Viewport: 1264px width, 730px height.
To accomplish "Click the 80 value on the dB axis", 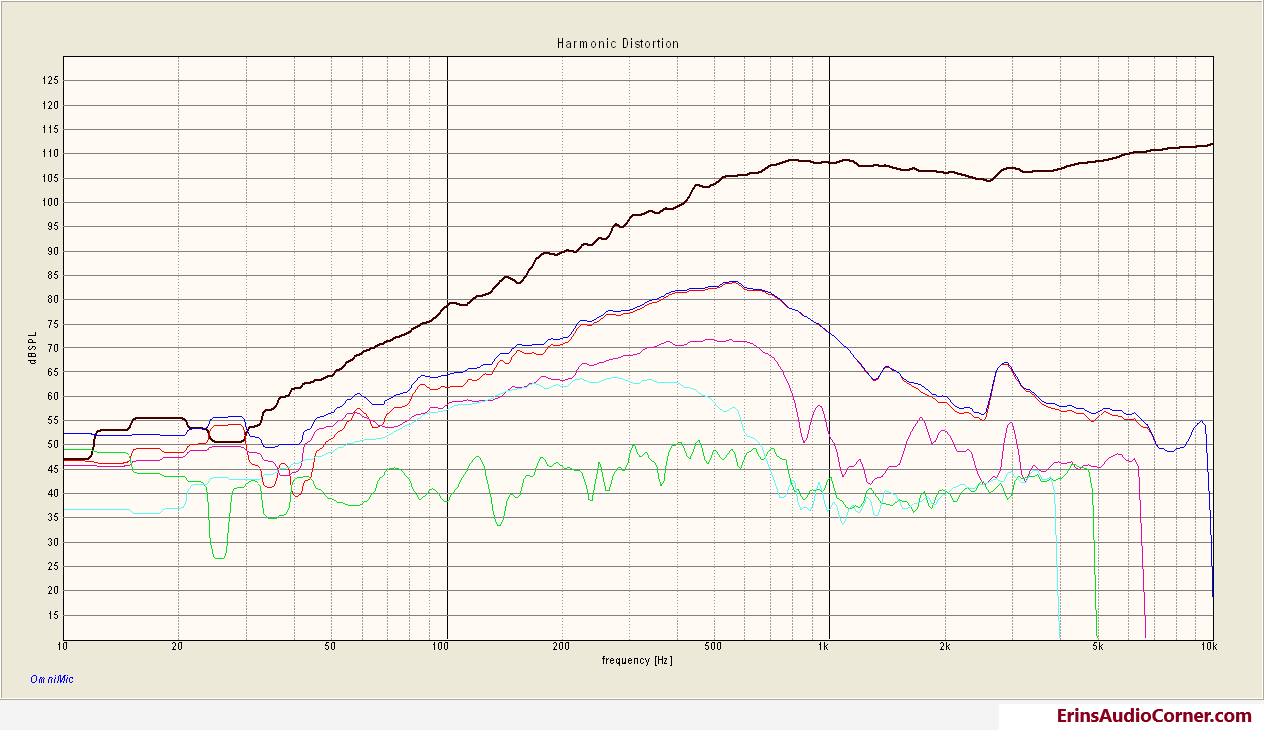I will [54, 299].
